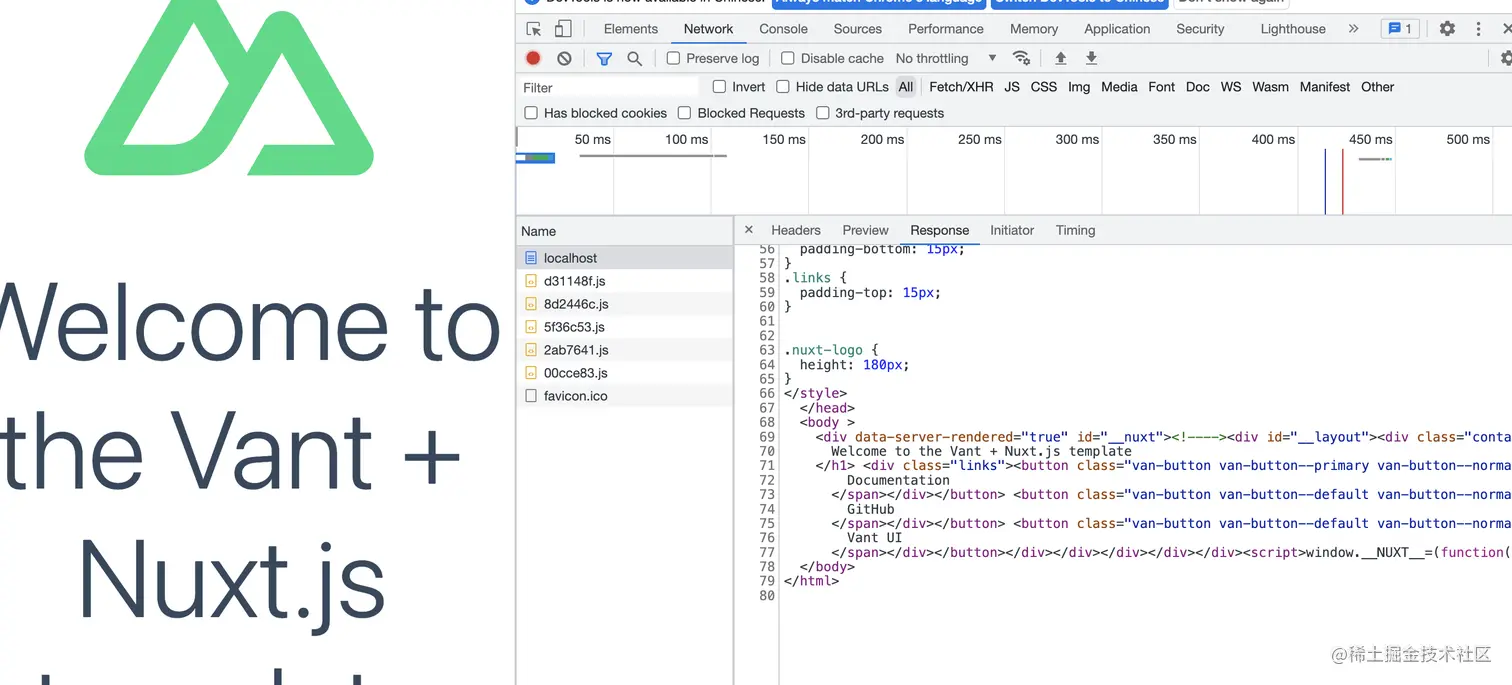Select the 2ab7641.js request

(x=625, y=350)
